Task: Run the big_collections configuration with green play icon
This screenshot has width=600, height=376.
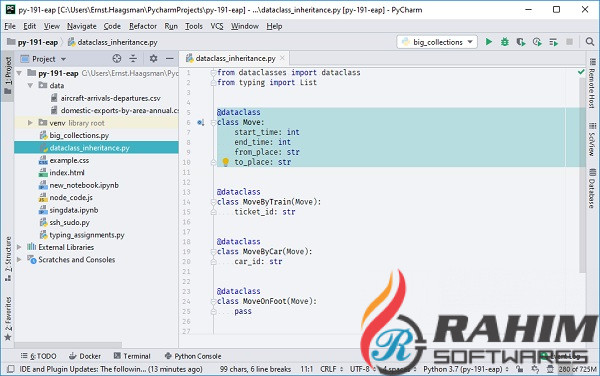Action: click(489, 42)
